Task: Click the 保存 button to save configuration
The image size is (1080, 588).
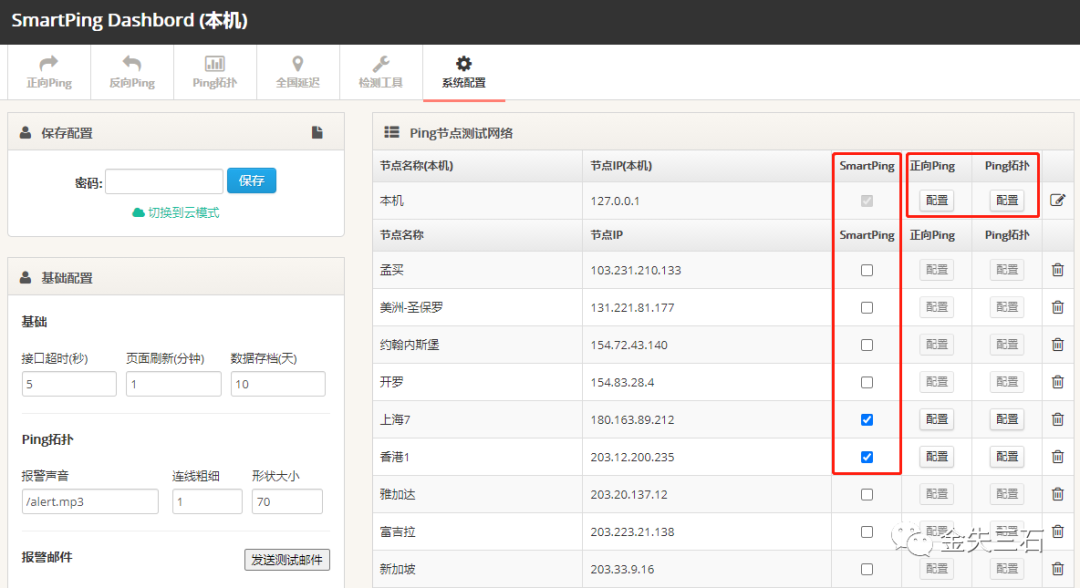Action: point(251,181)
